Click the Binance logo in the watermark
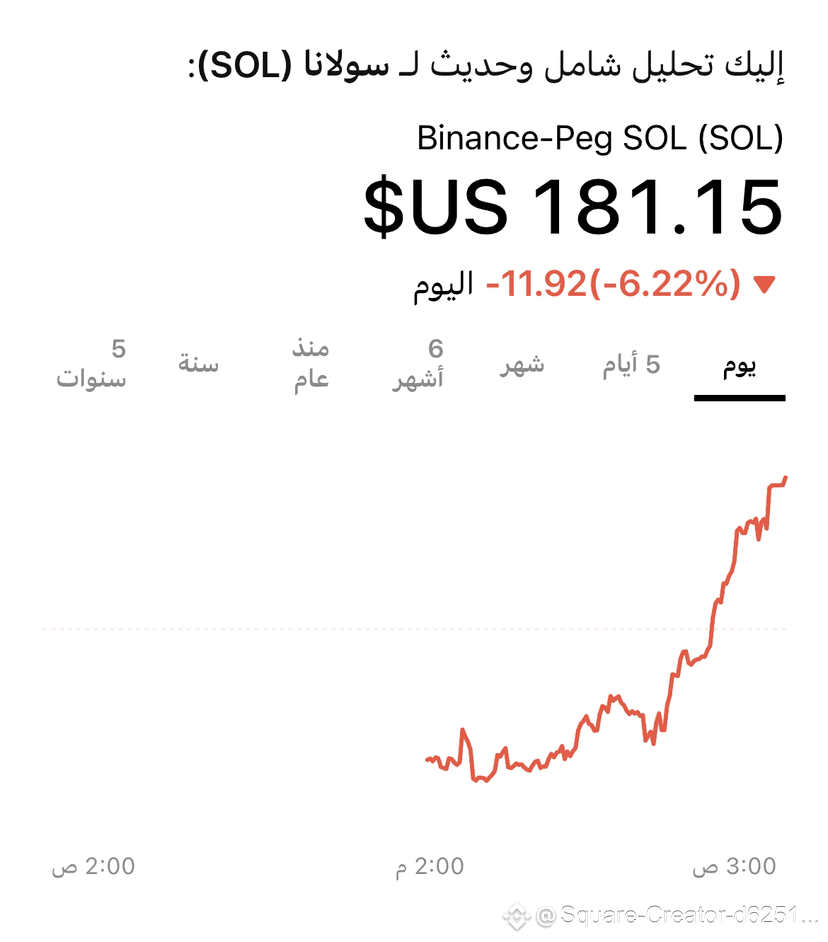 pos(516,916)
